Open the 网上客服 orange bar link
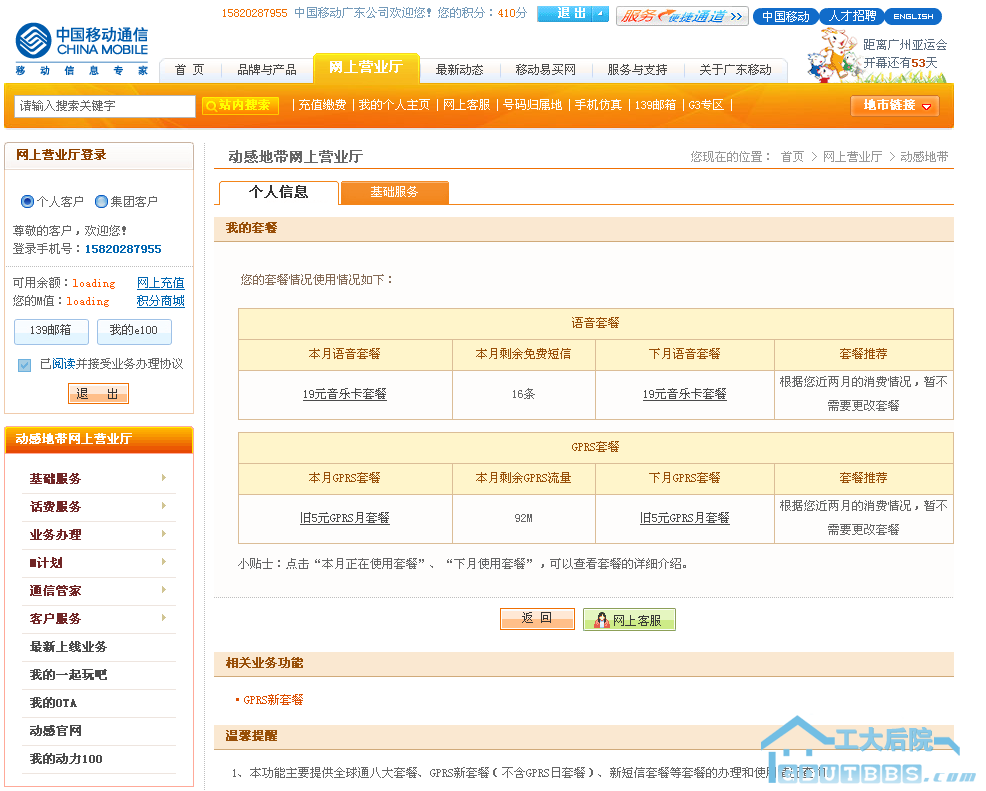This screenshot has width=986, height=791. [467, 105]
